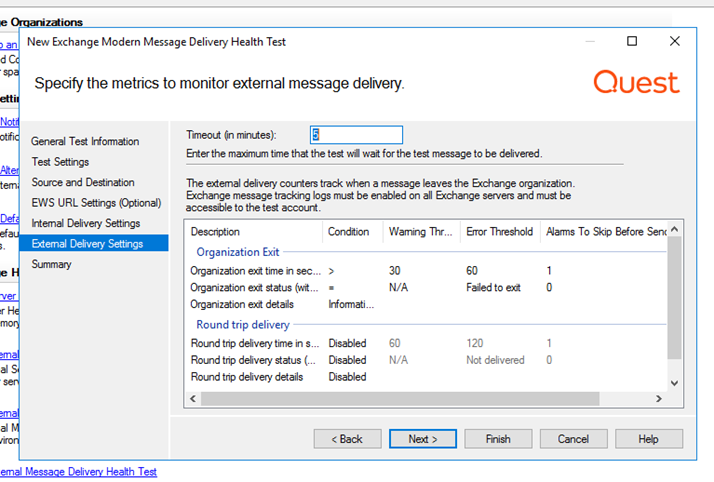Open EWS URL Settings (Optional) step
Viewport: 714px width, 482px height.
pos(96,203)
